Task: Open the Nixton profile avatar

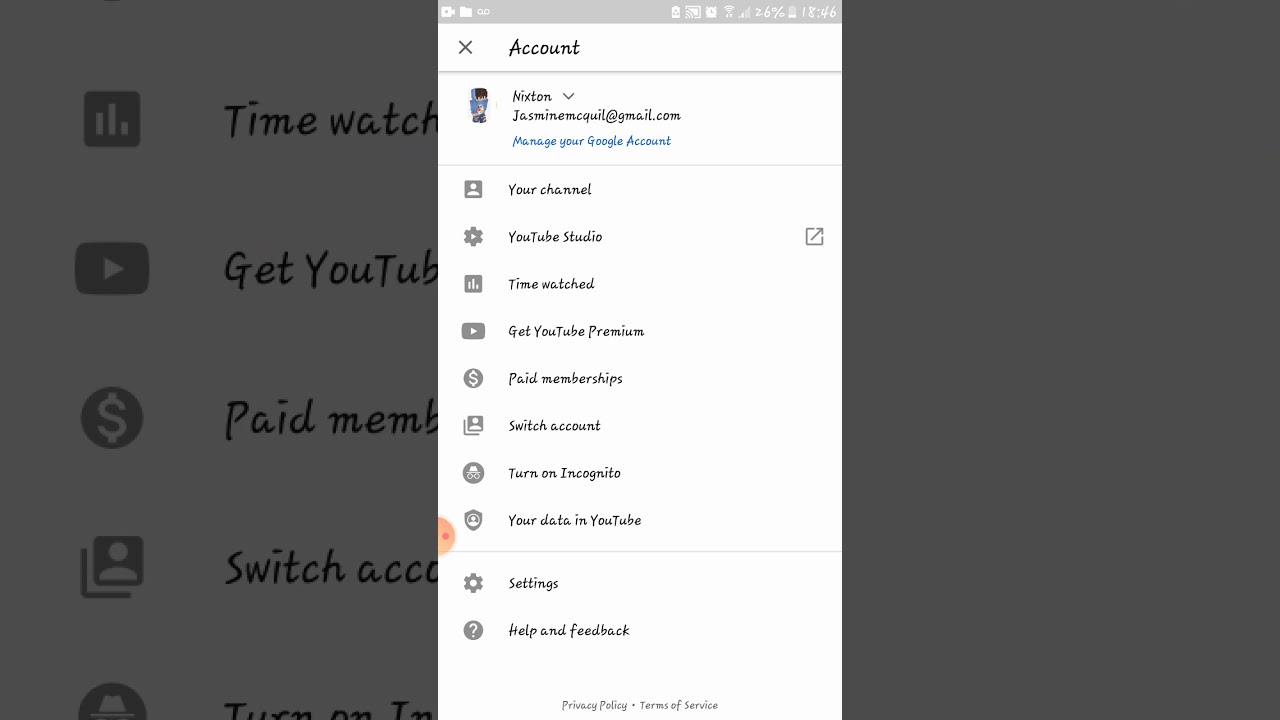Action: click(480, 105)
